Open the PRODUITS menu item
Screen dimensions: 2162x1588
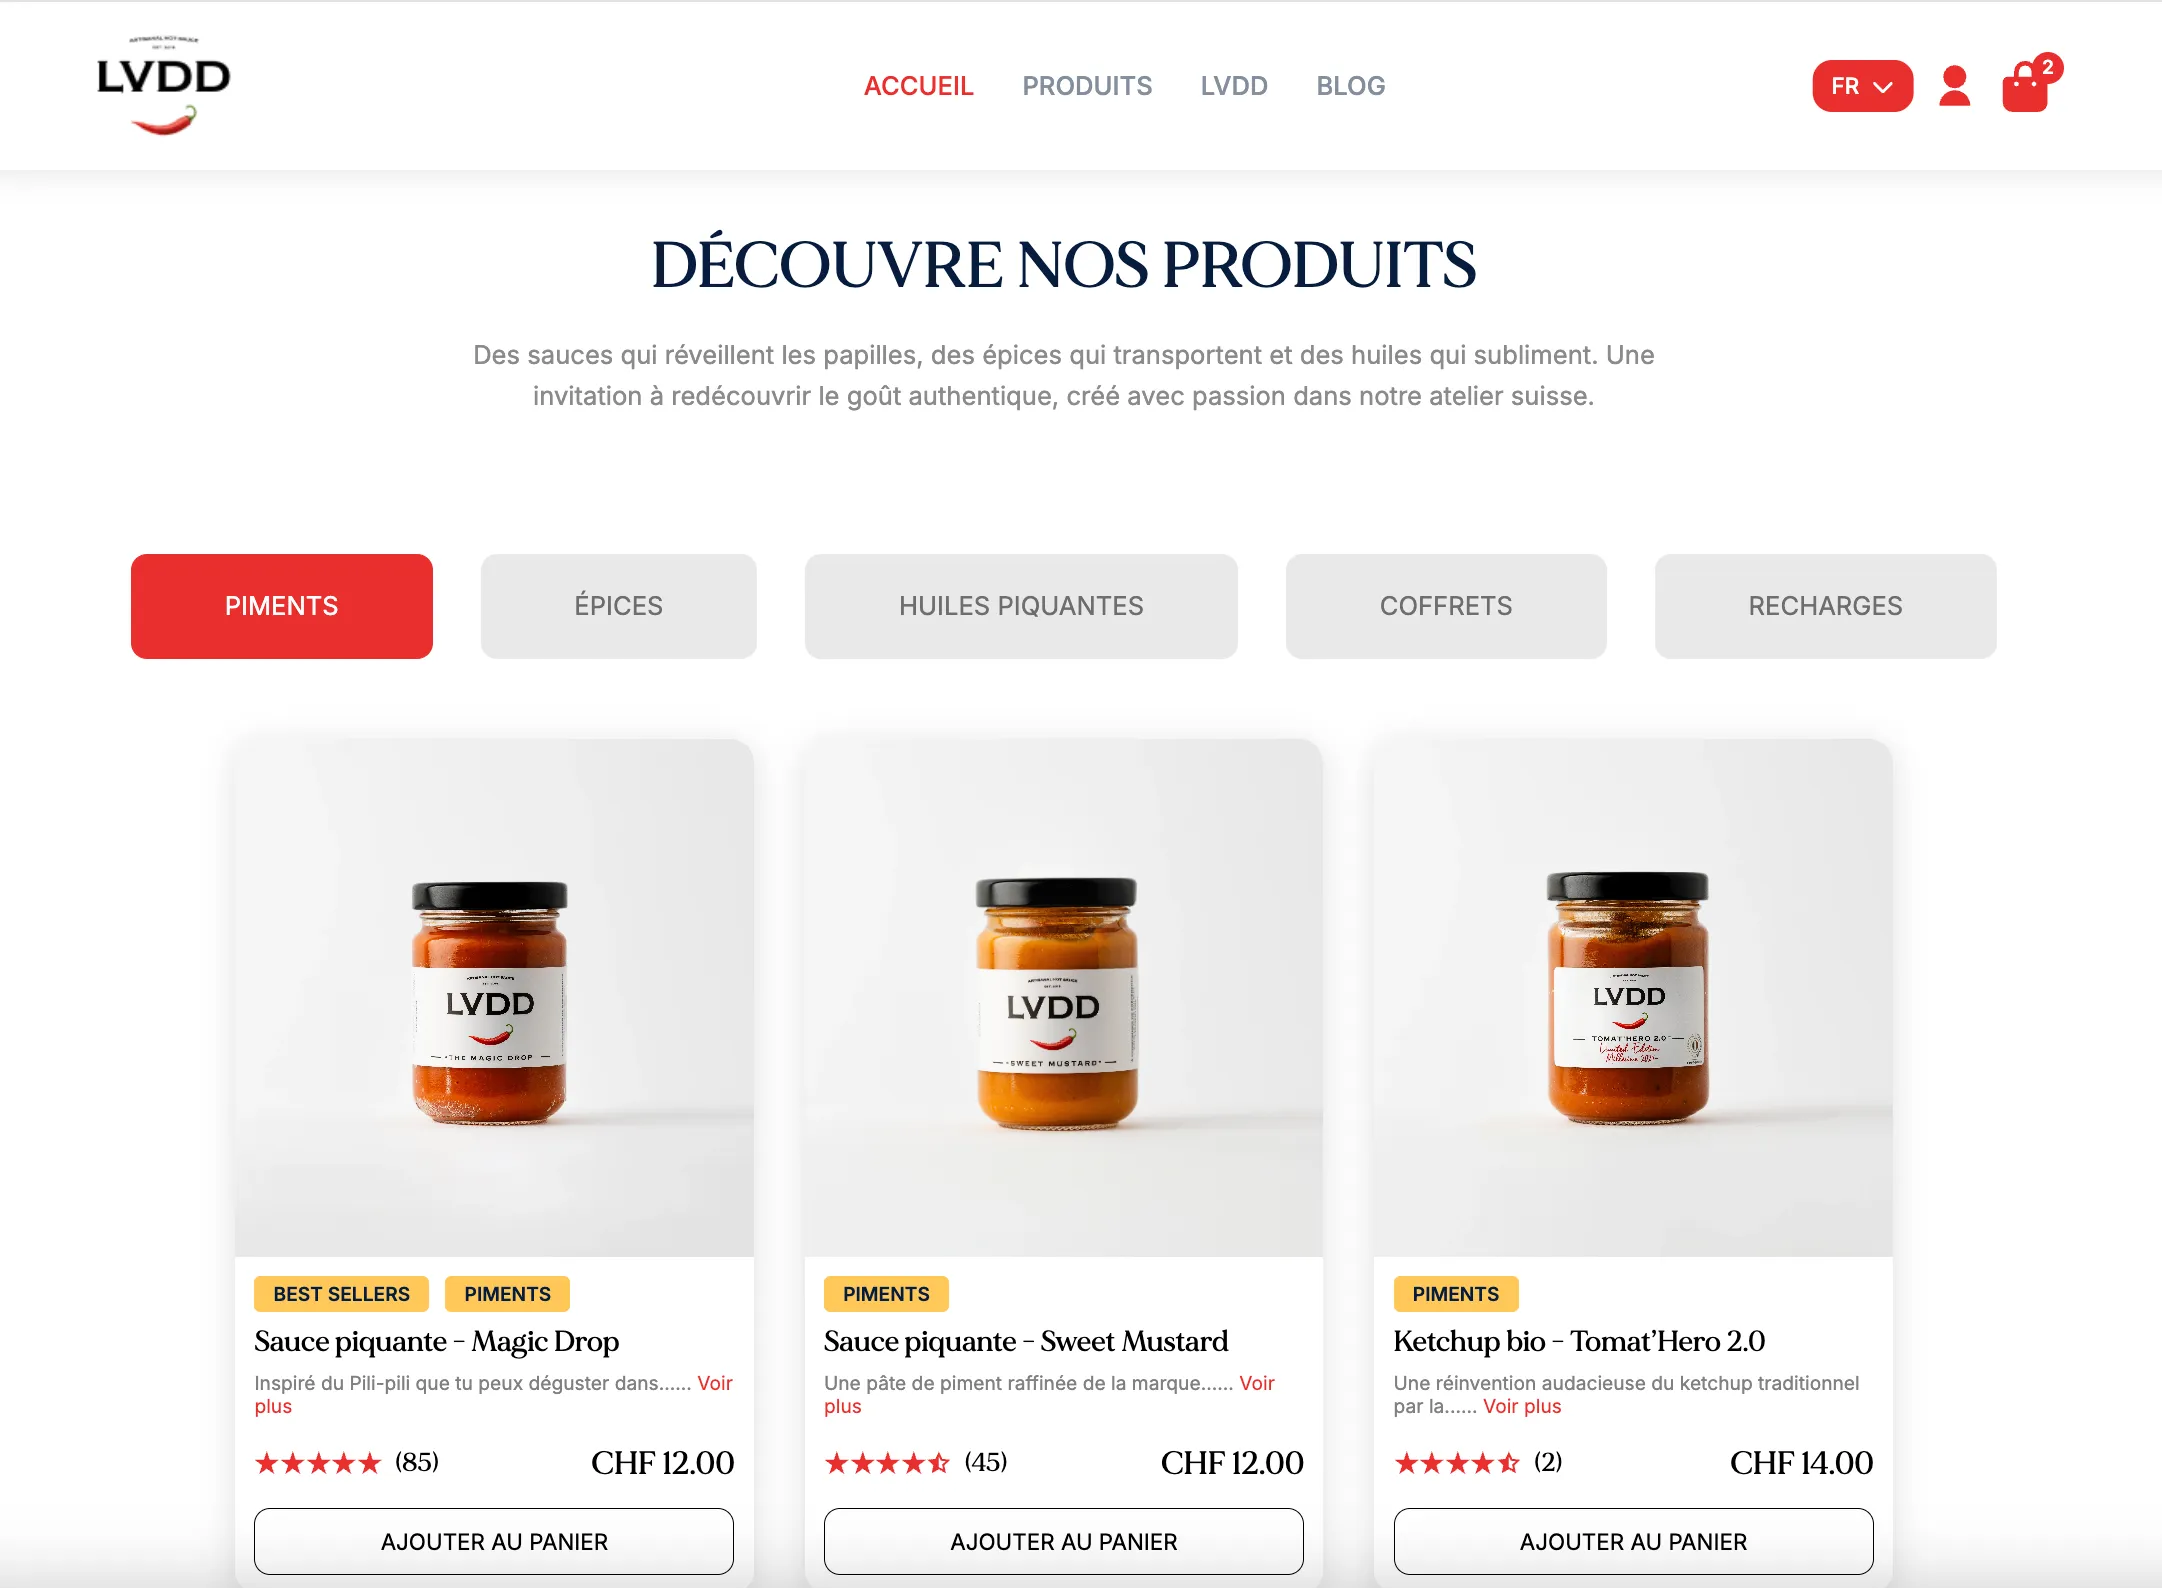click(x=1087, y=86)
